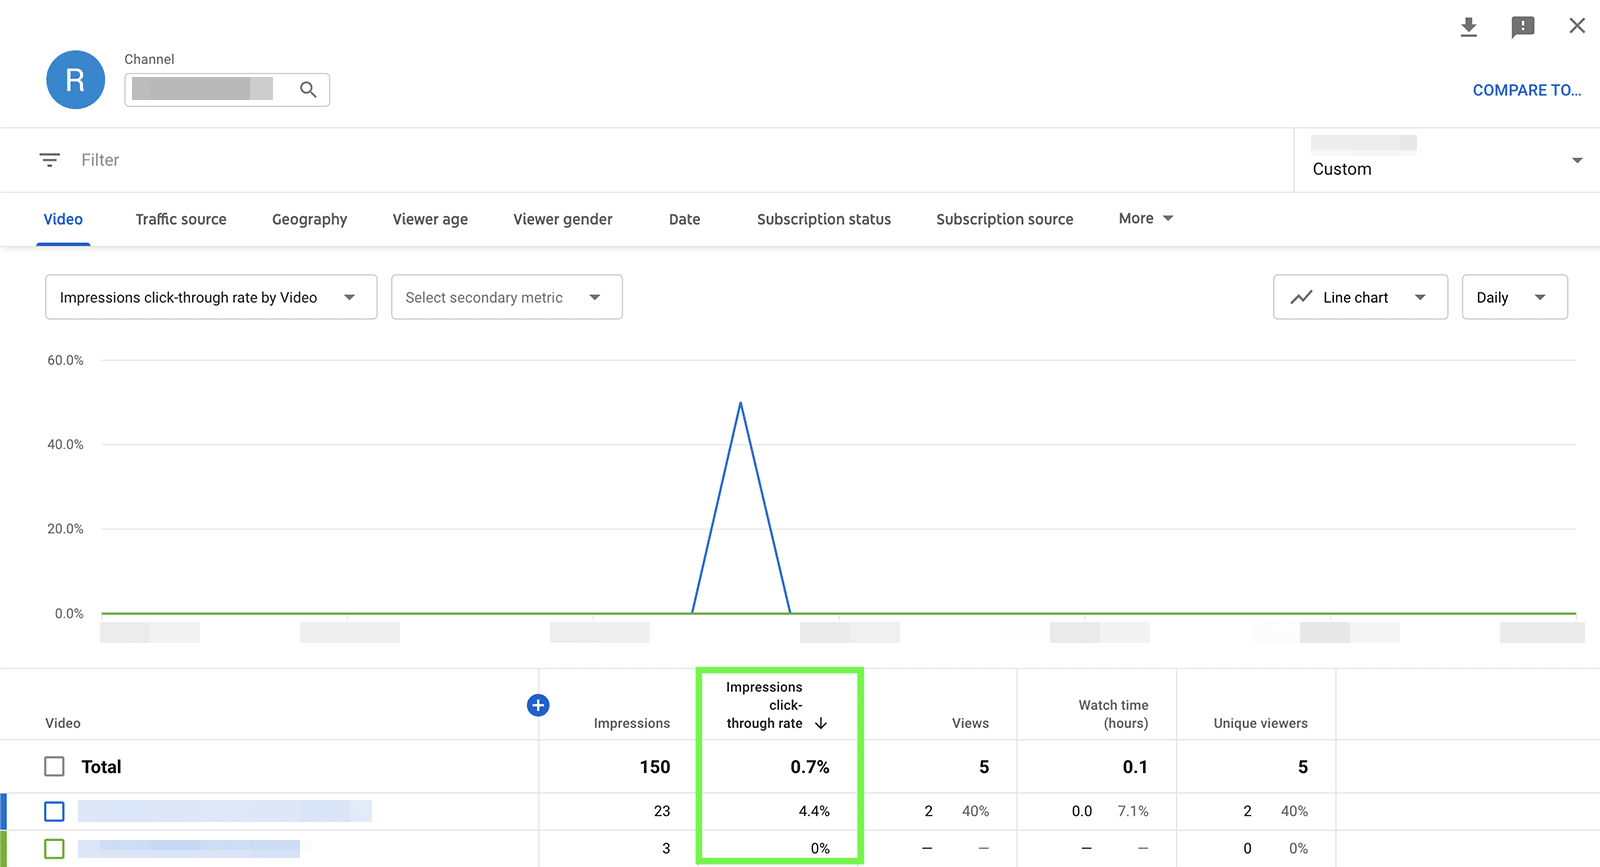The height and width of the screenshot is (867, 1600).
Task: Expand the Select secondary metric dropdown
Action: point(506,297)
